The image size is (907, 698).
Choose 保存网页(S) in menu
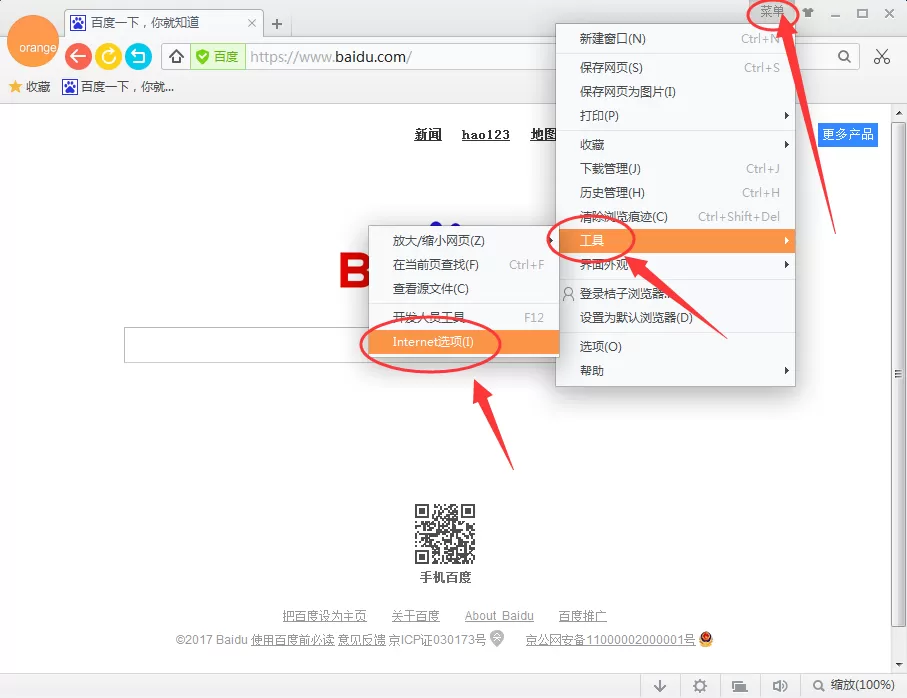click(x=676, y=68)
